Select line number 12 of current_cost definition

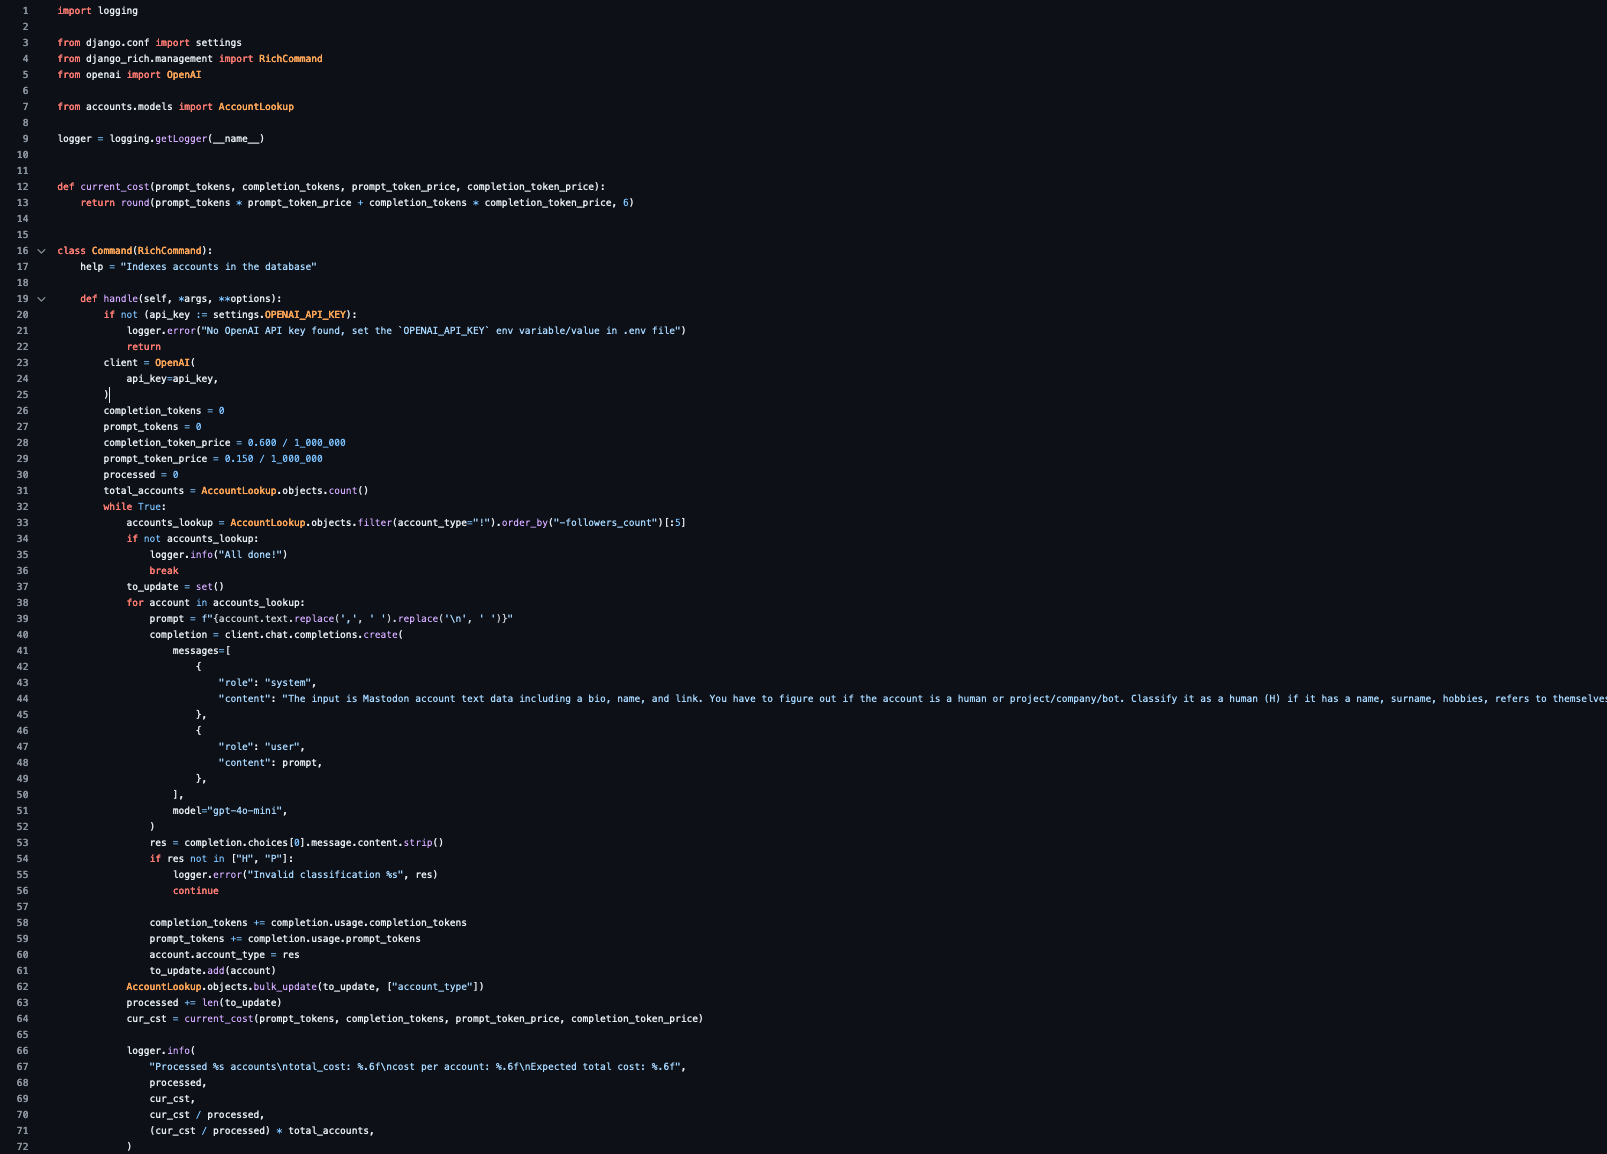[22, 187]
